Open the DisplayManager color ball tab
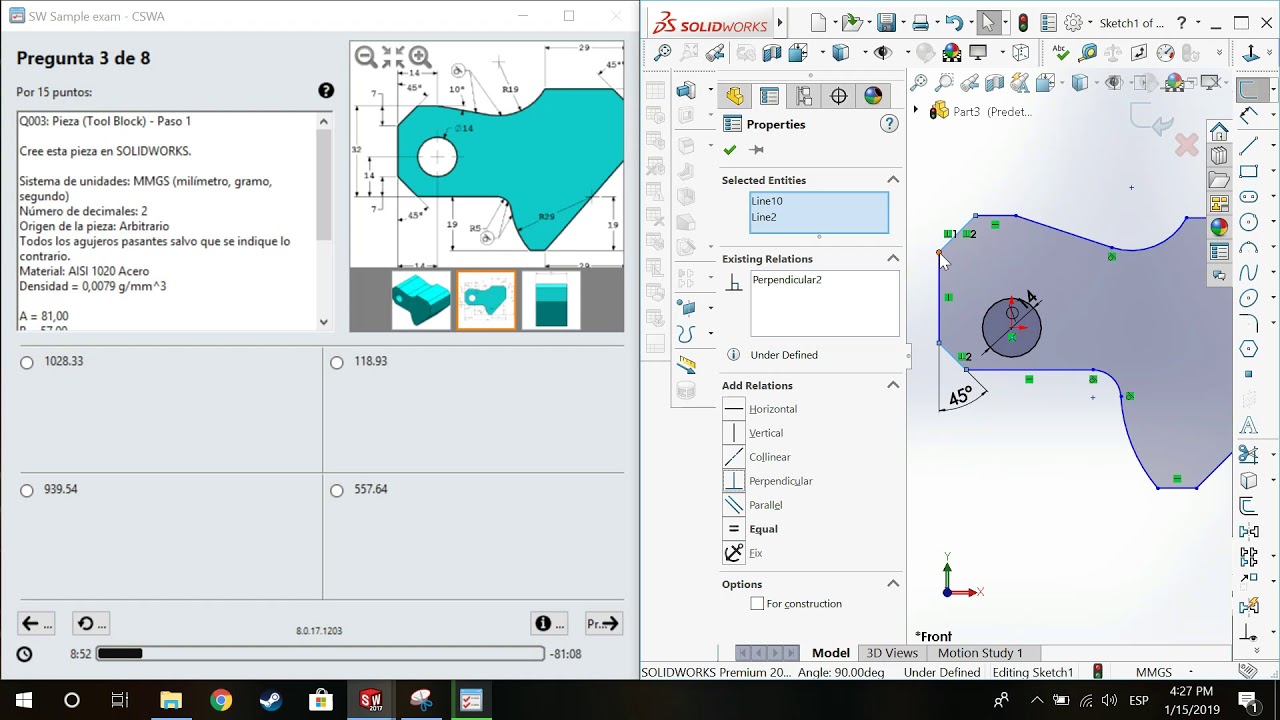This screenshot has width=1280, height=720. (x=873, y=96)
